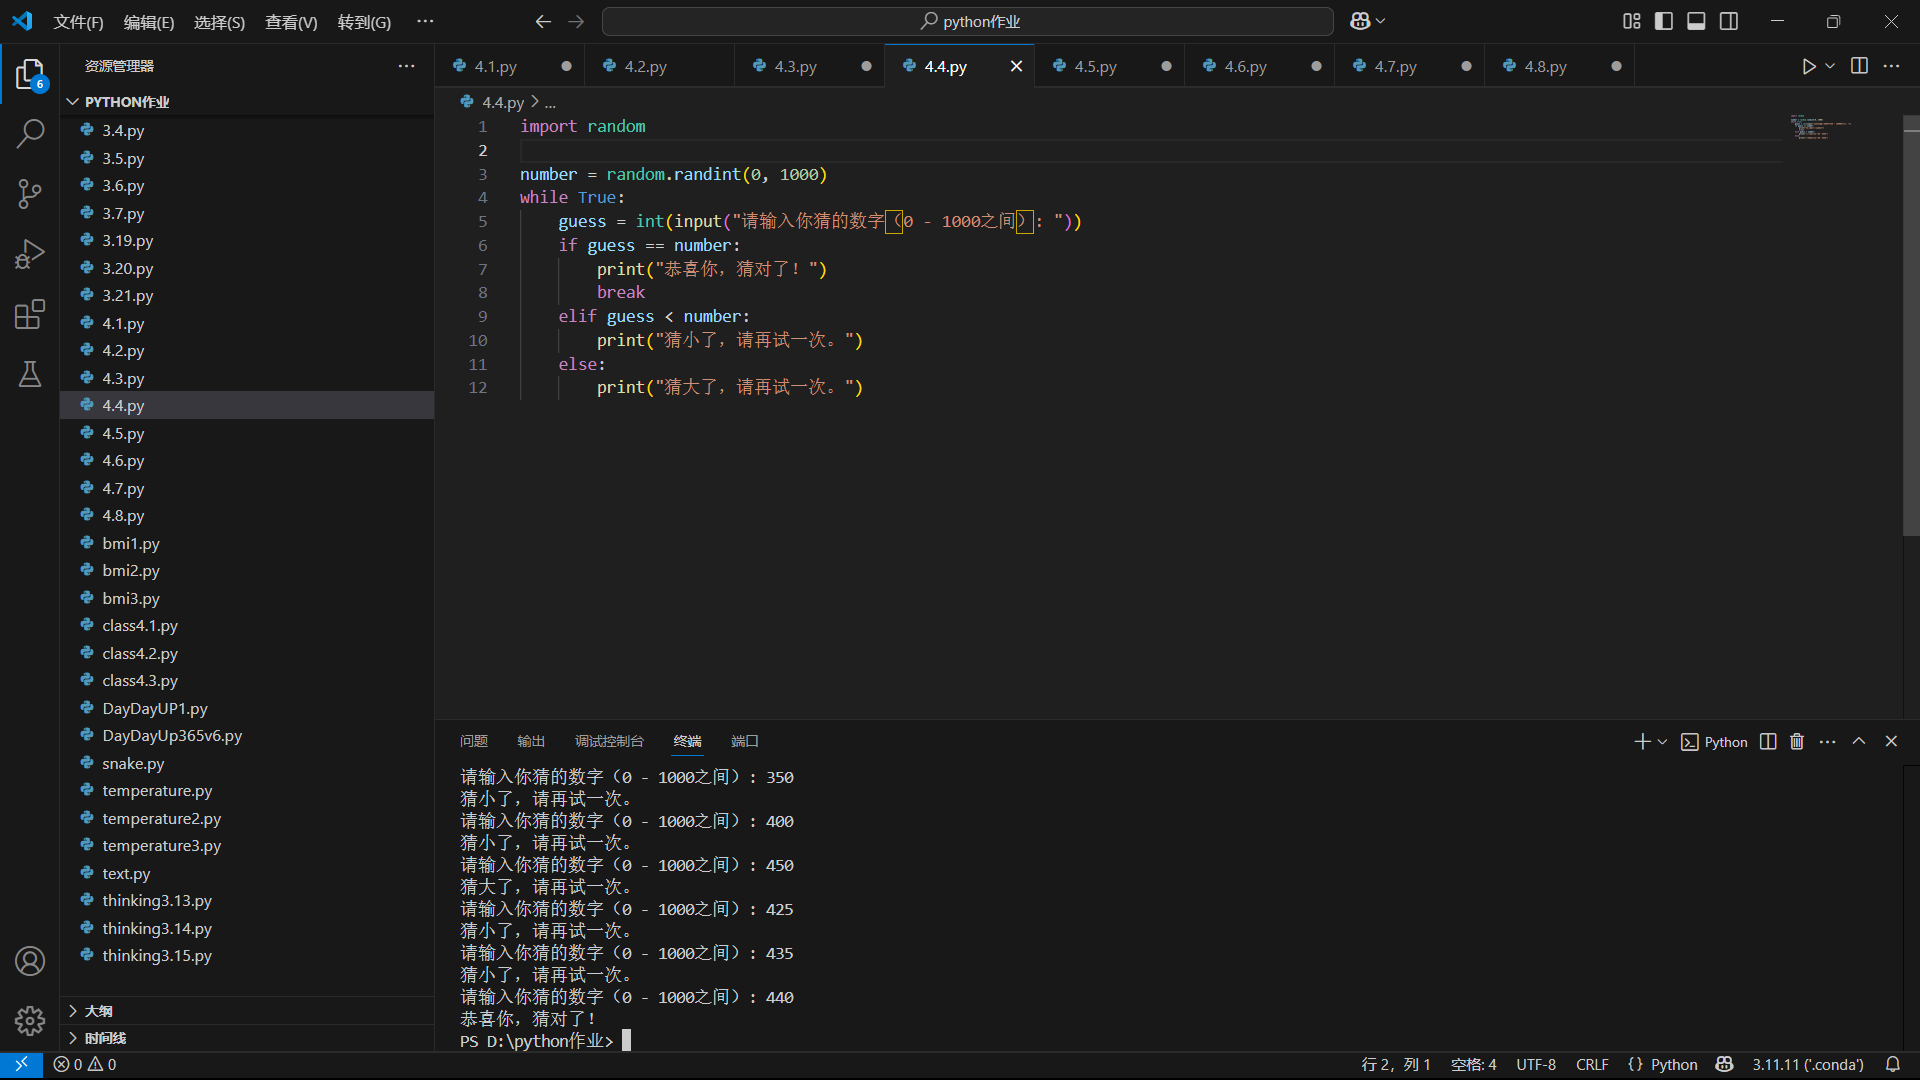Switch to the 4.5.py editor tab

pos(1095,66)
